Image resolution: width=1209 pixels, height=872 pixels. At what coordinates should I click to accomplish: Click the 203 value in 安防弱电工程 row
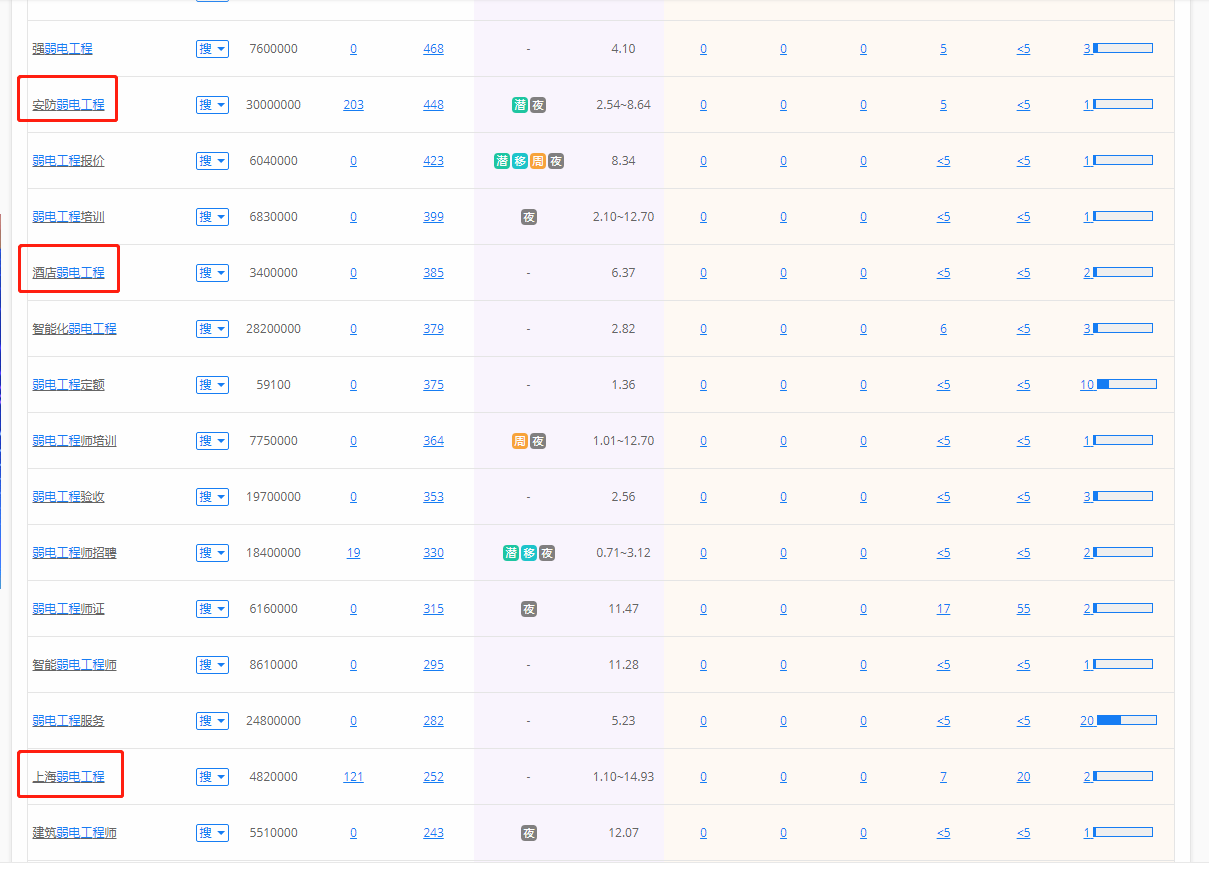353,105
